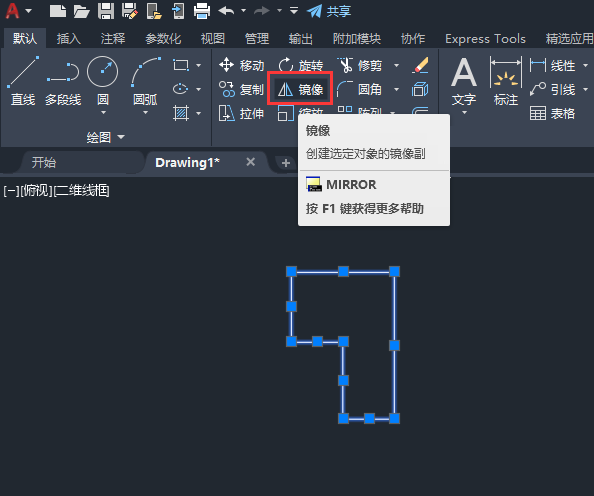Click the 圆角 fillet tool
The image size is (594, 496).
point(360,89)
